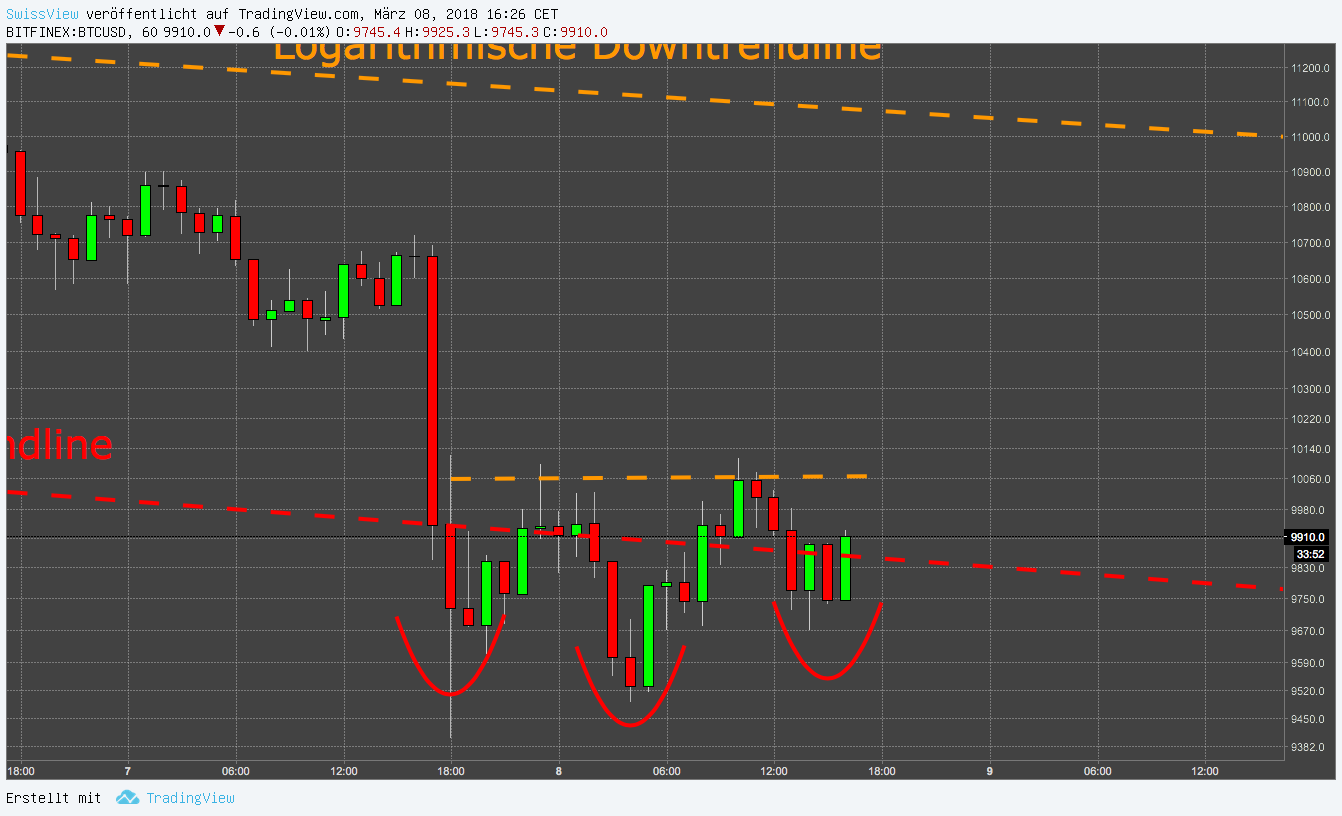Viewport: 1342px width, 816px height.
Task: Click the 9830.0 price axis label
Action: coord(1310,568)
